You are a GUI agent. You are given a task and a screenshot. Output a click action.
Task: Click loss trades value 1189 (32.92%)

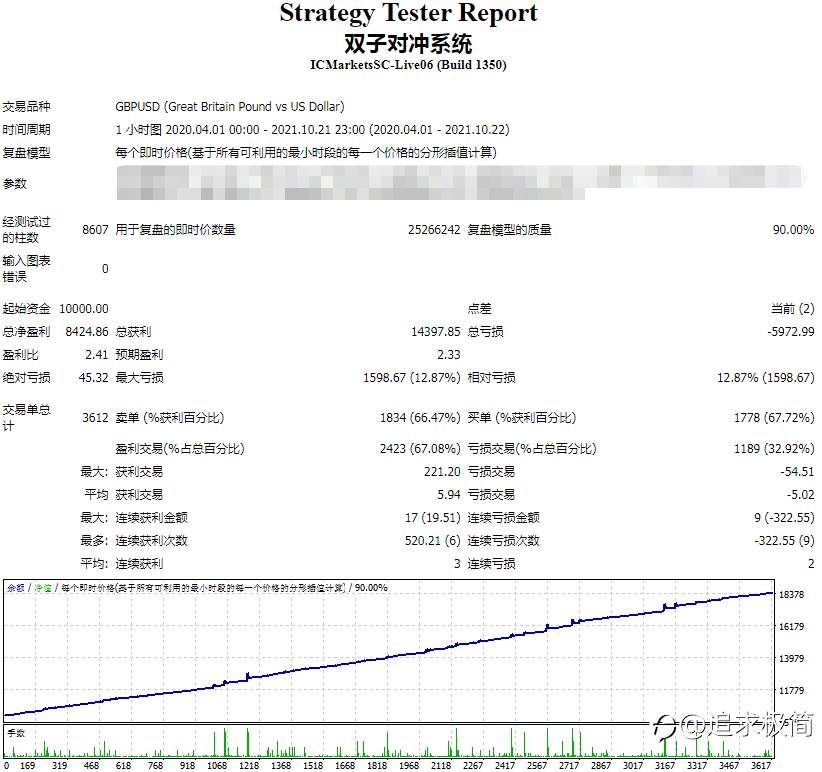coord(774,448)
